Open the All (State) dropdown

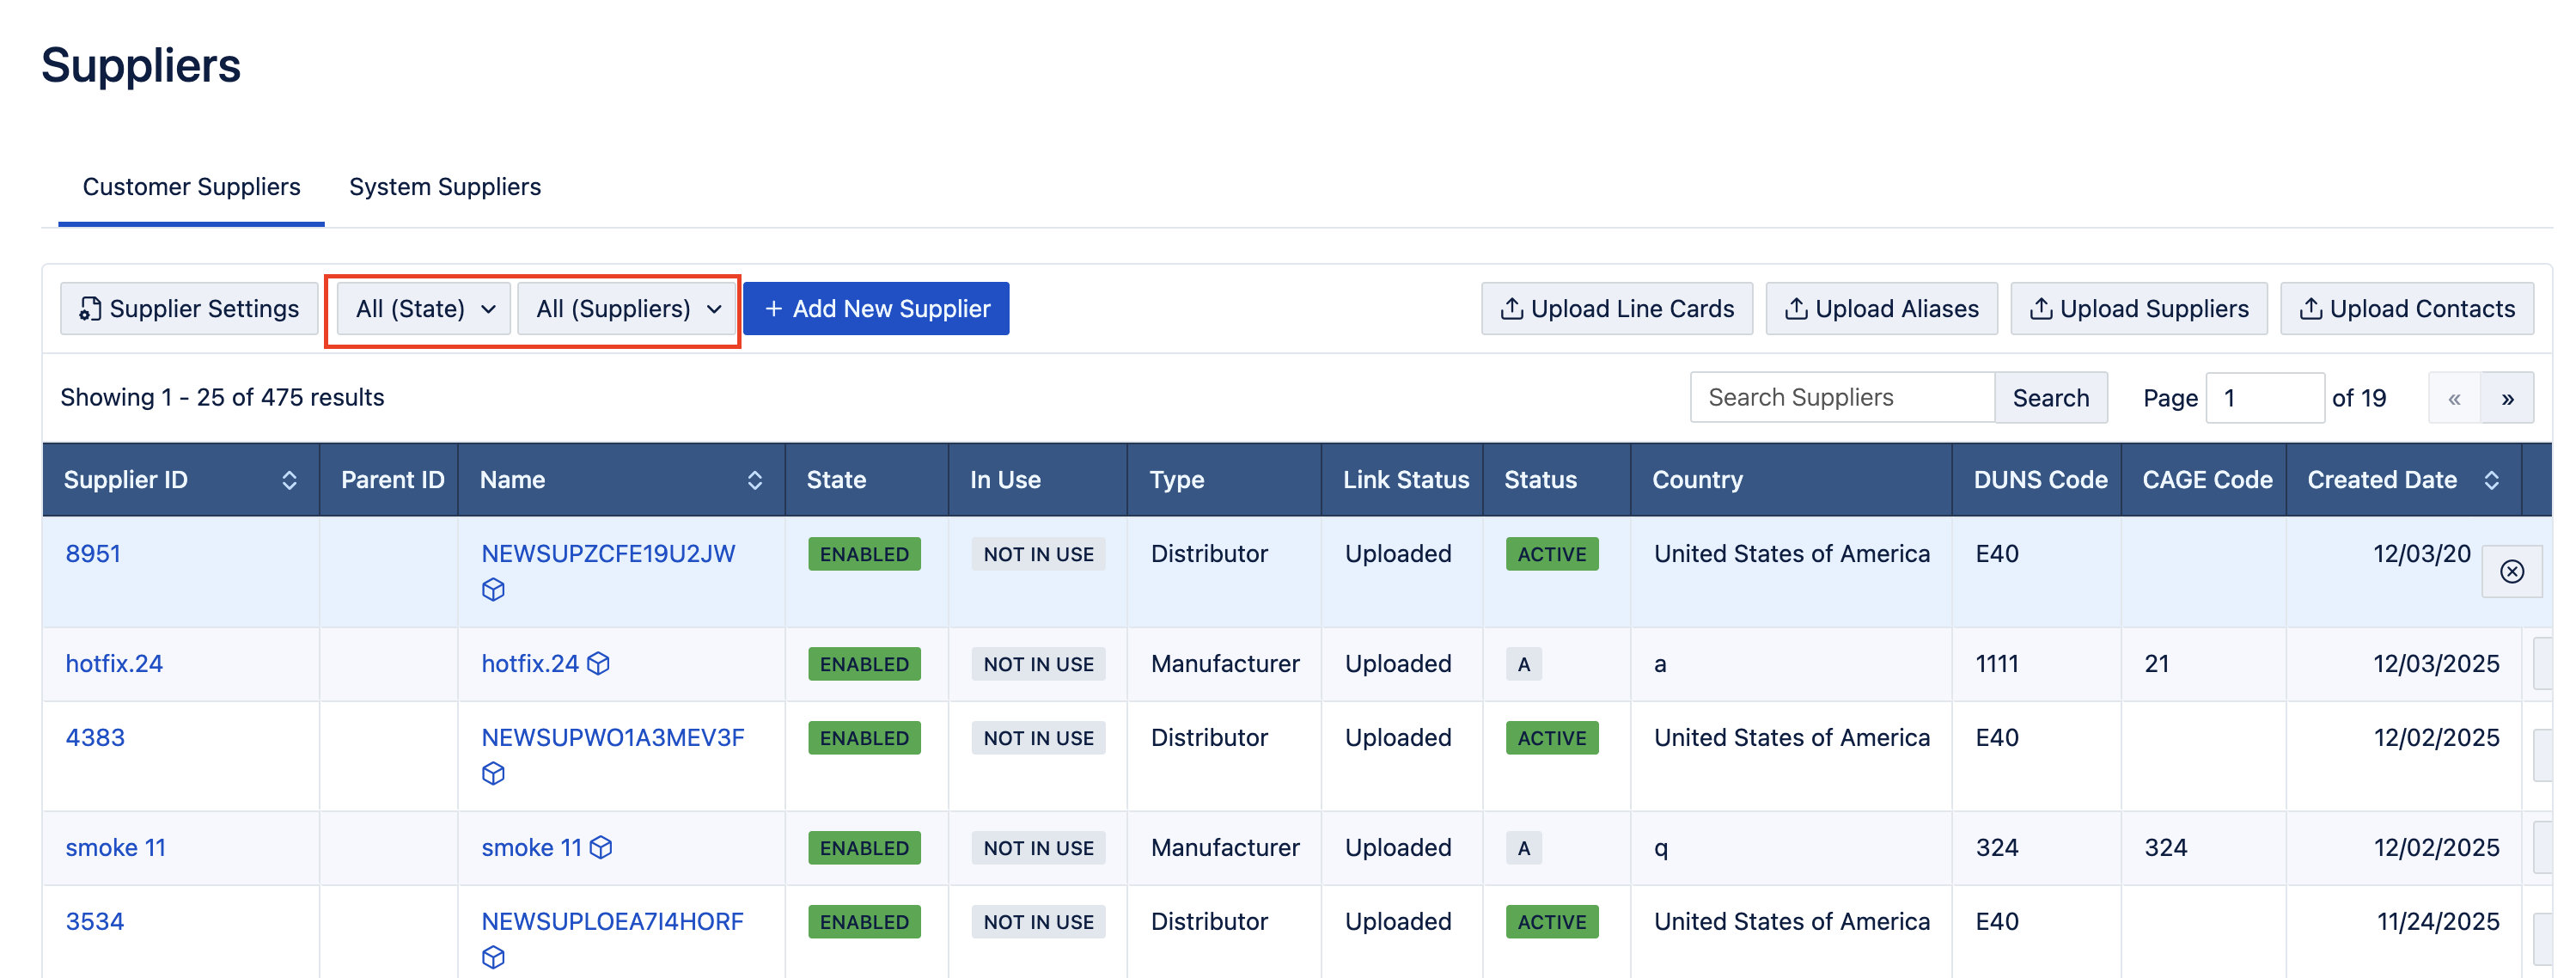[425, 309]
